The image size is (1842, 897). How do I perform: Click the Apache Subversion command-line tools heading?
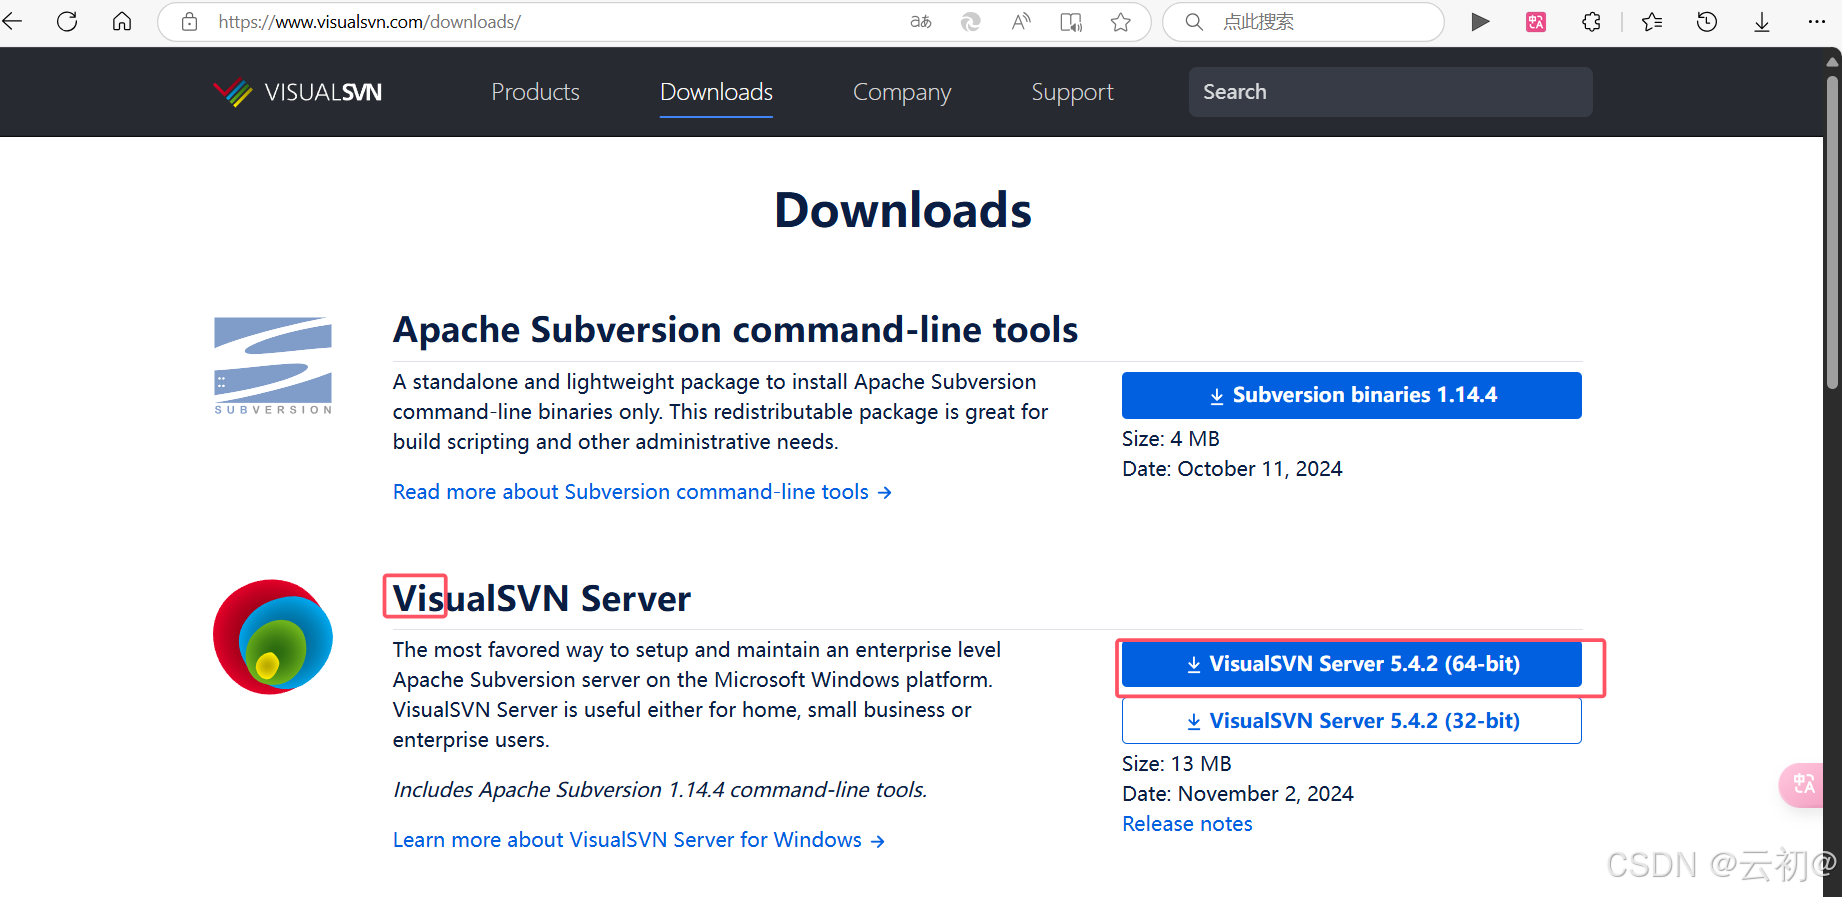click(735, 329)
